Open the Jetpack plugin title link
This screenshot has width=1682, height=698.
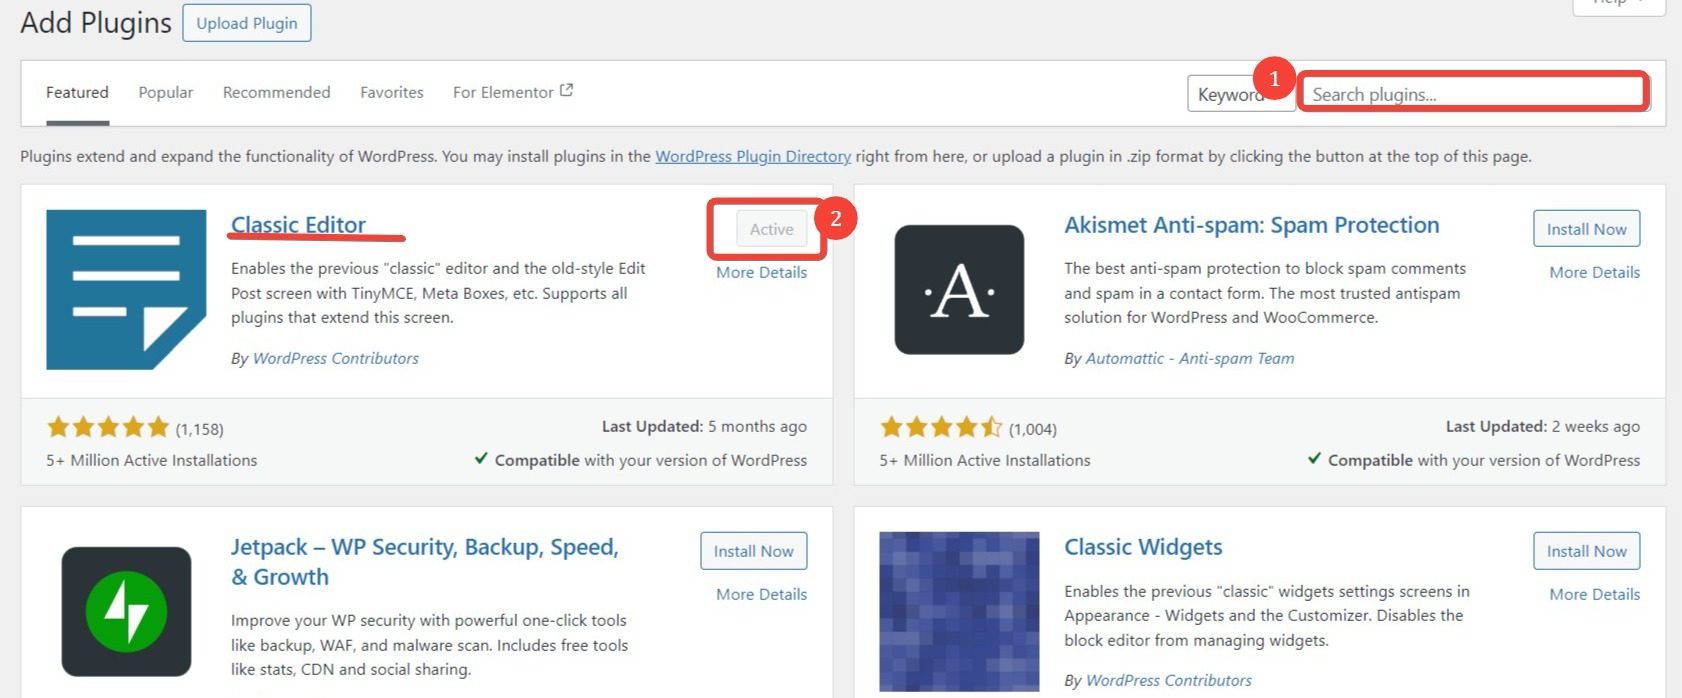(425, 562)
